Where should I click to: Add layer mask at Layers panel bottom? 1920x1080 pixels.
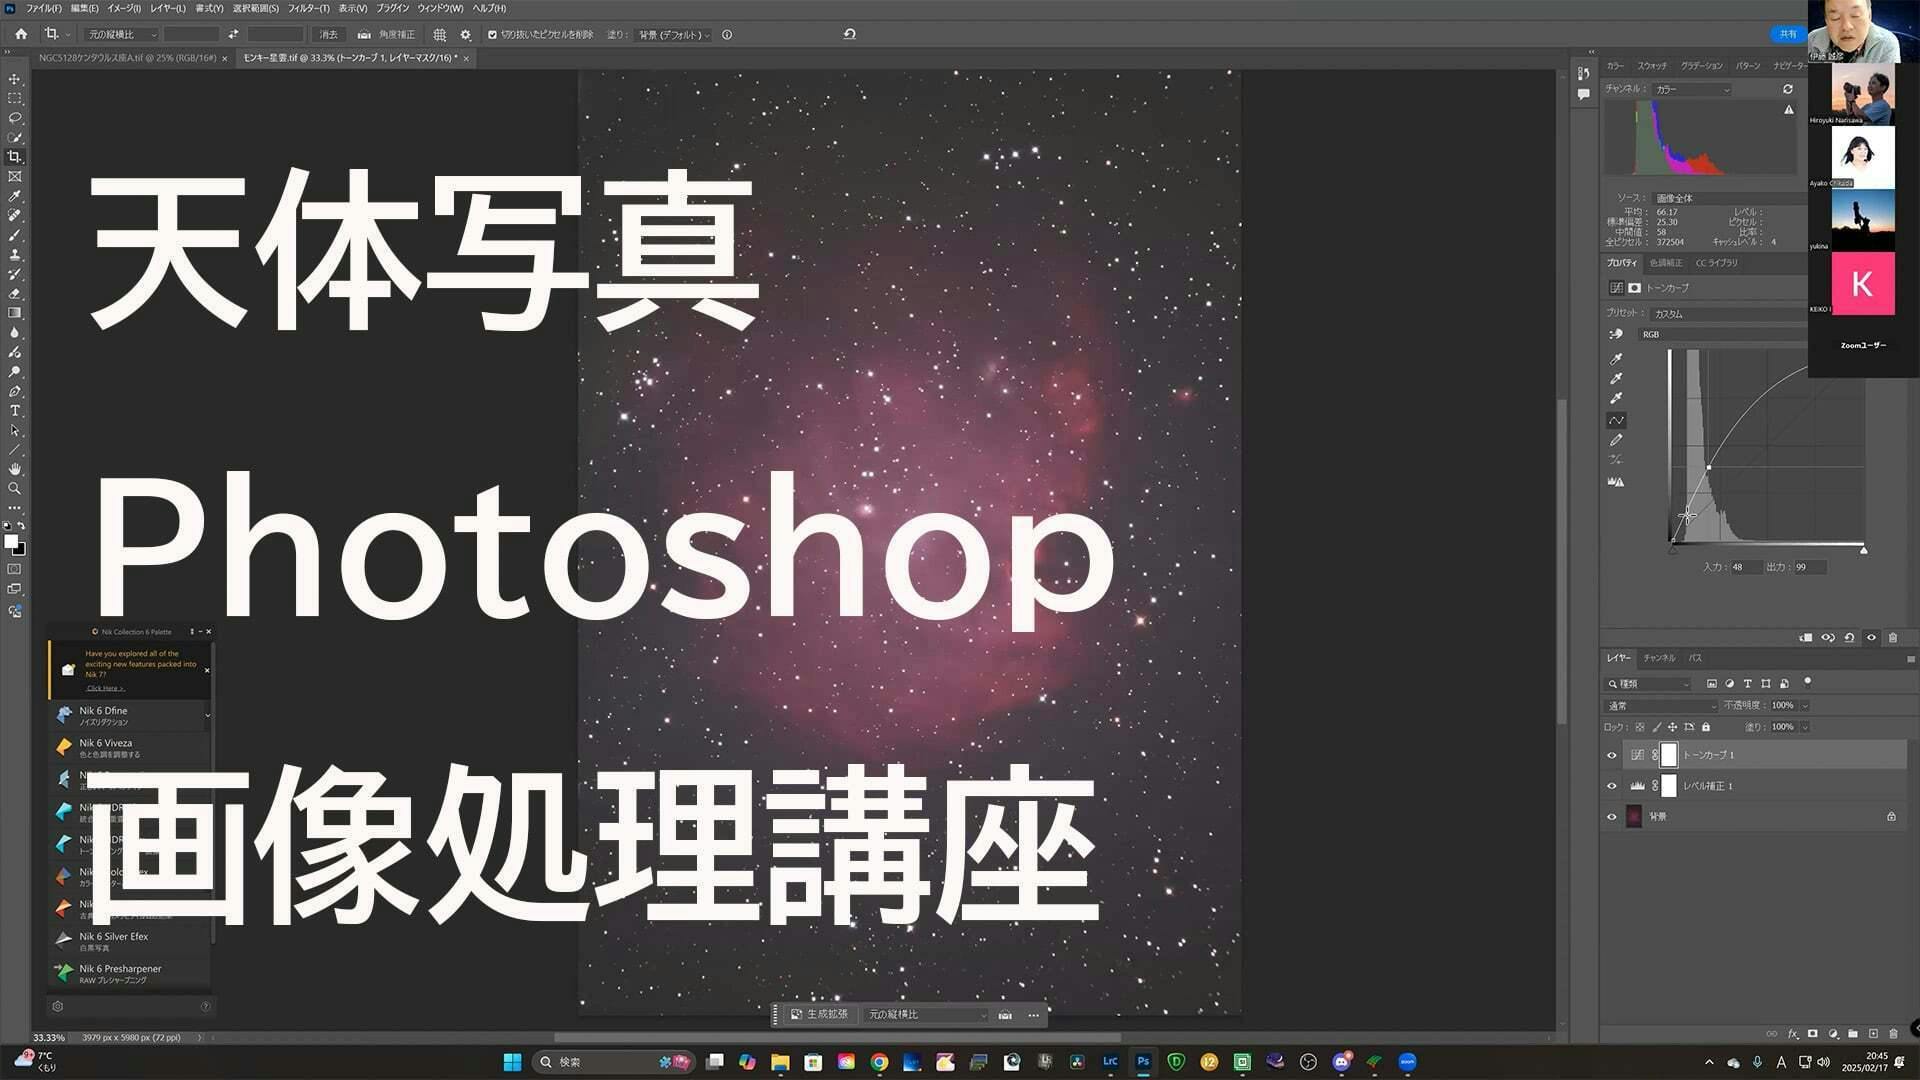tap(1812, 1034)
